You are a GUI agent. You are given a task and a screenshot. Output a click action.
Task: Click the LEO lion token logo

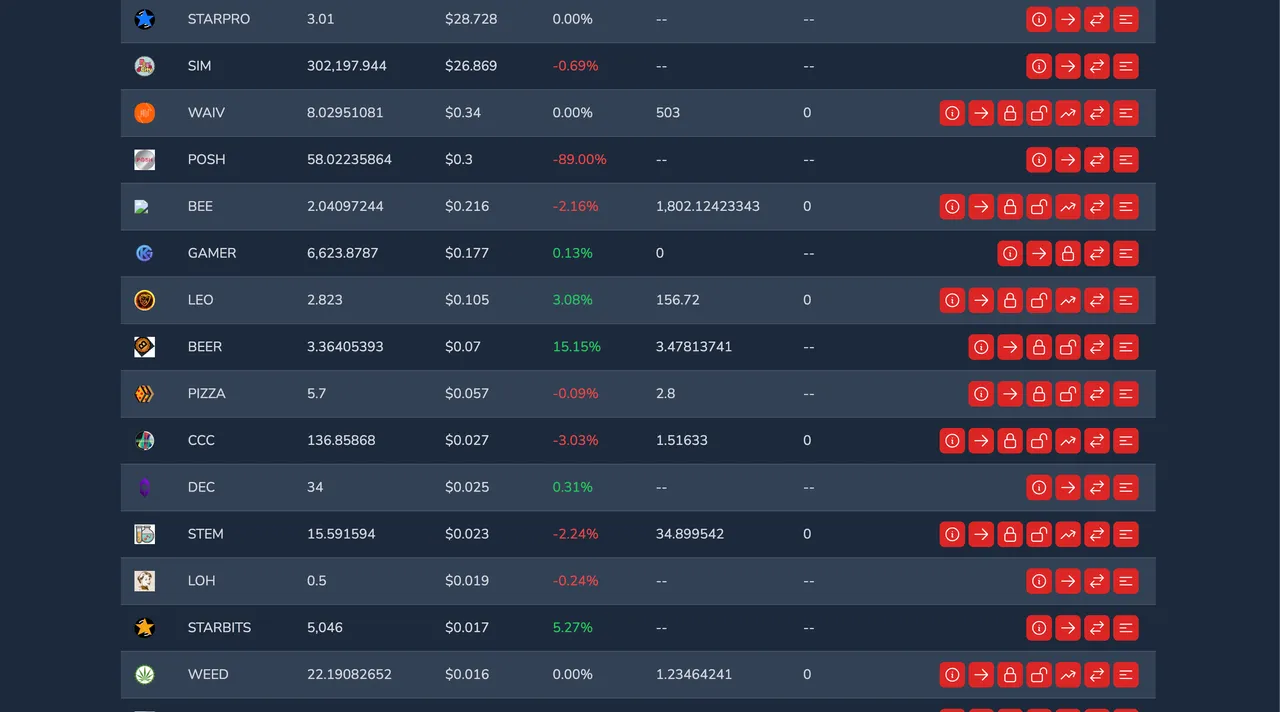click(145, 300)
